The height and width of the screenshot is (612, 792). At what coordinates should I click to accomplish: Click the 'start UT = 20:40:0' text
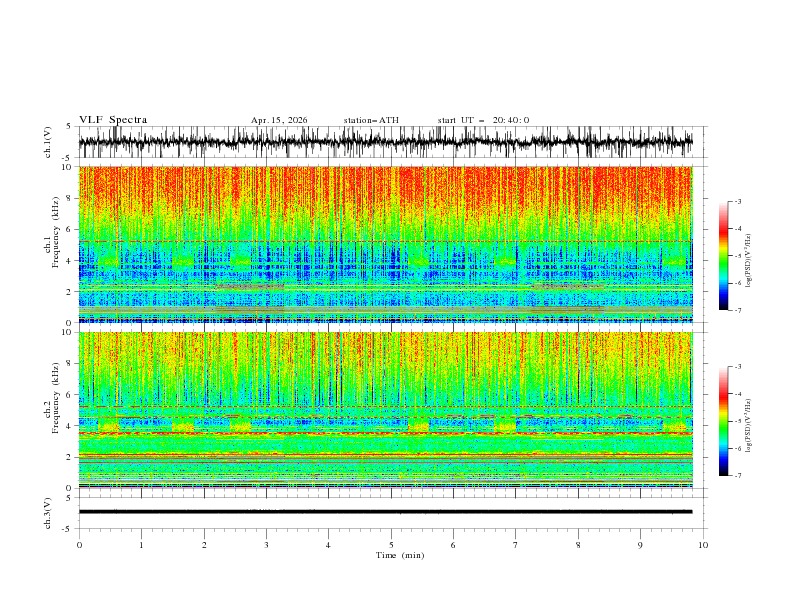click(x=483, y=120)
